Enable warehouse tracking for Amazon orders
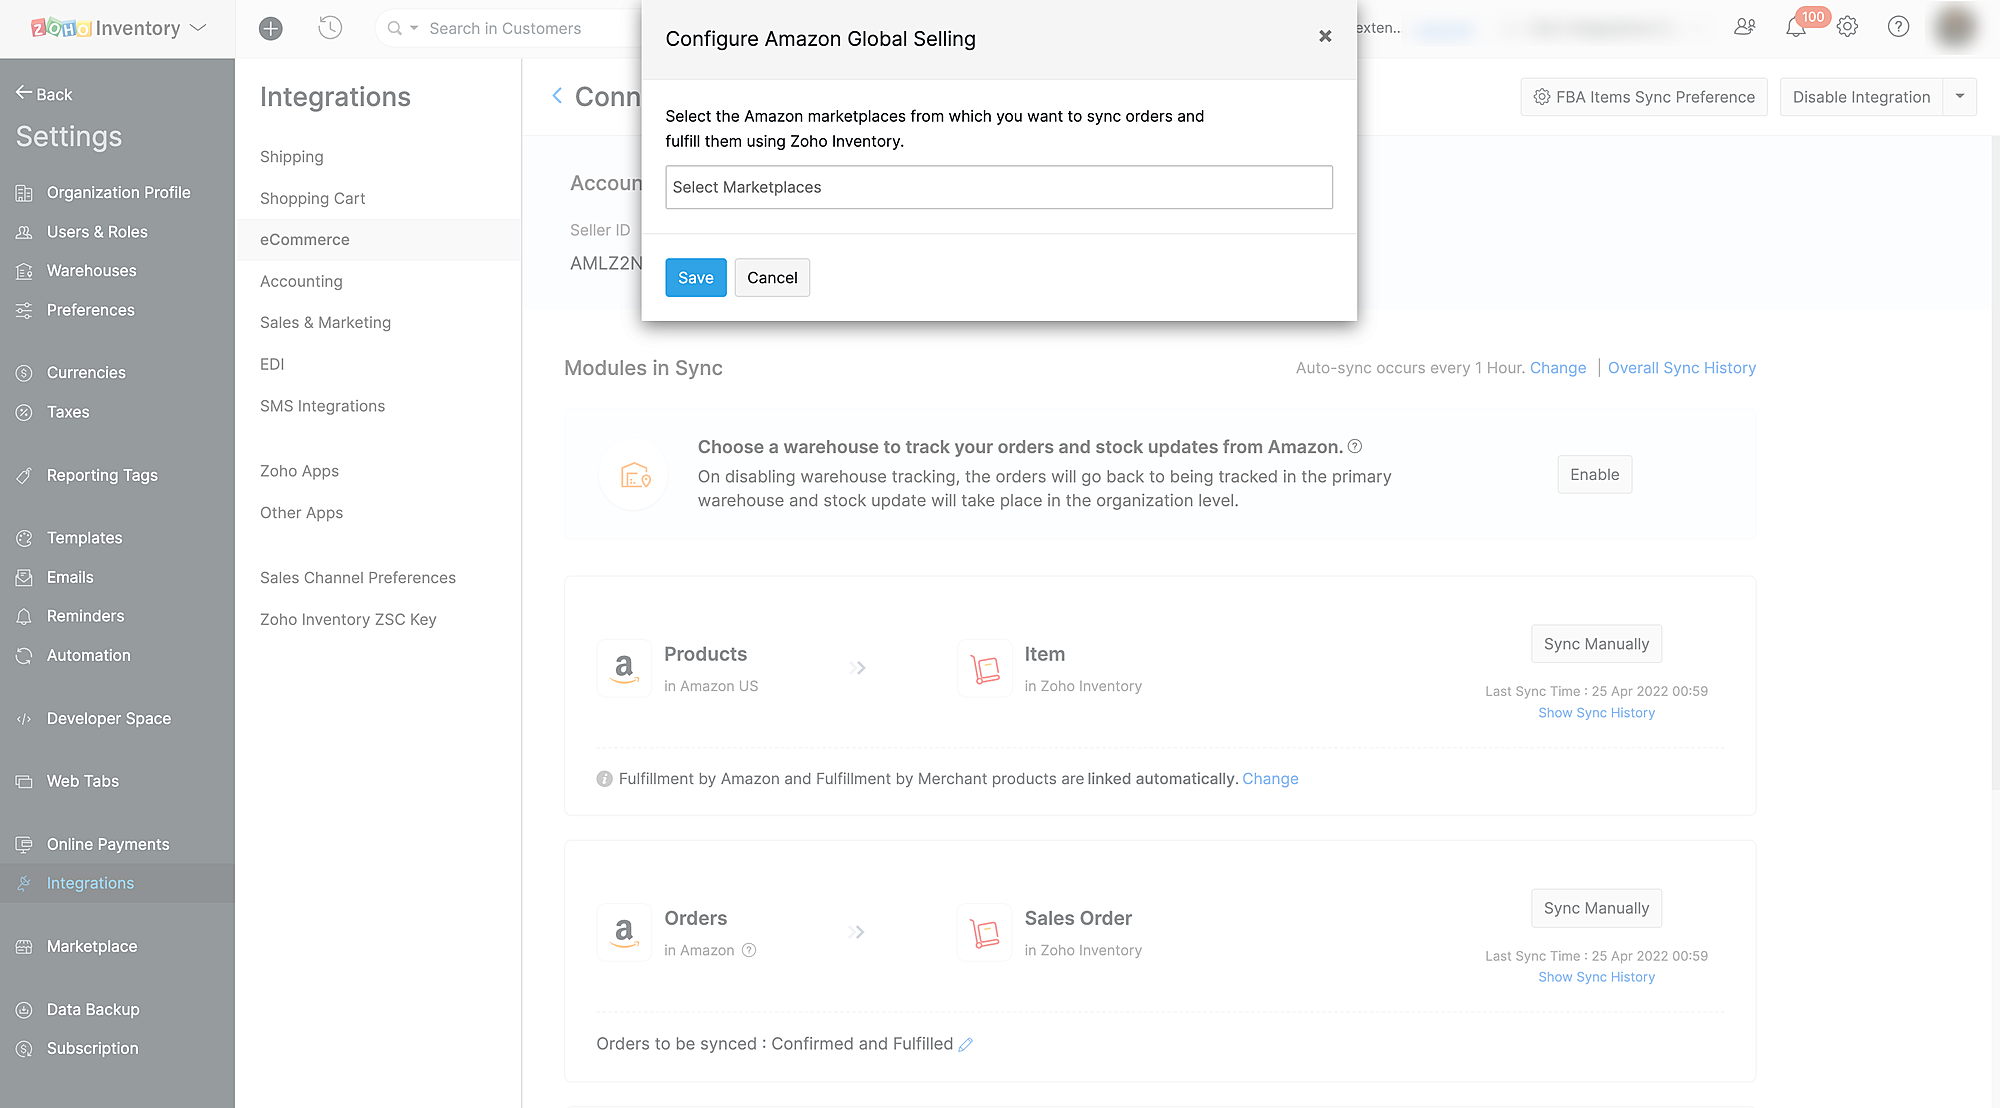Screen dimensions: 2000x1108 point(1594,475)
